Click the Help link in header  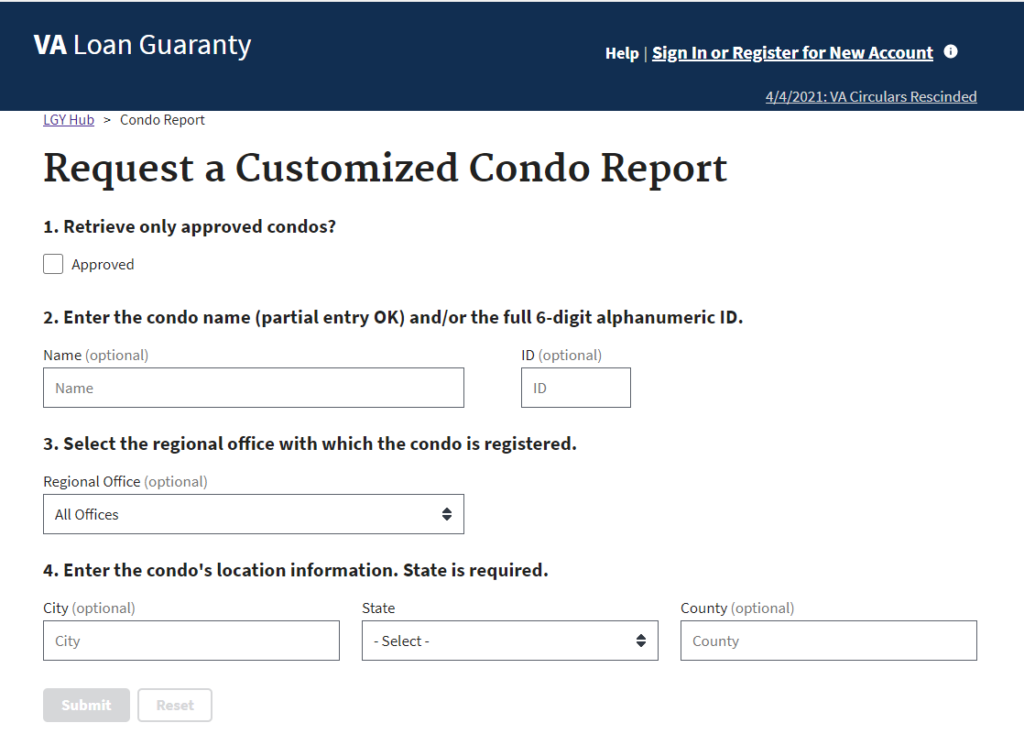tap(621, 54)
